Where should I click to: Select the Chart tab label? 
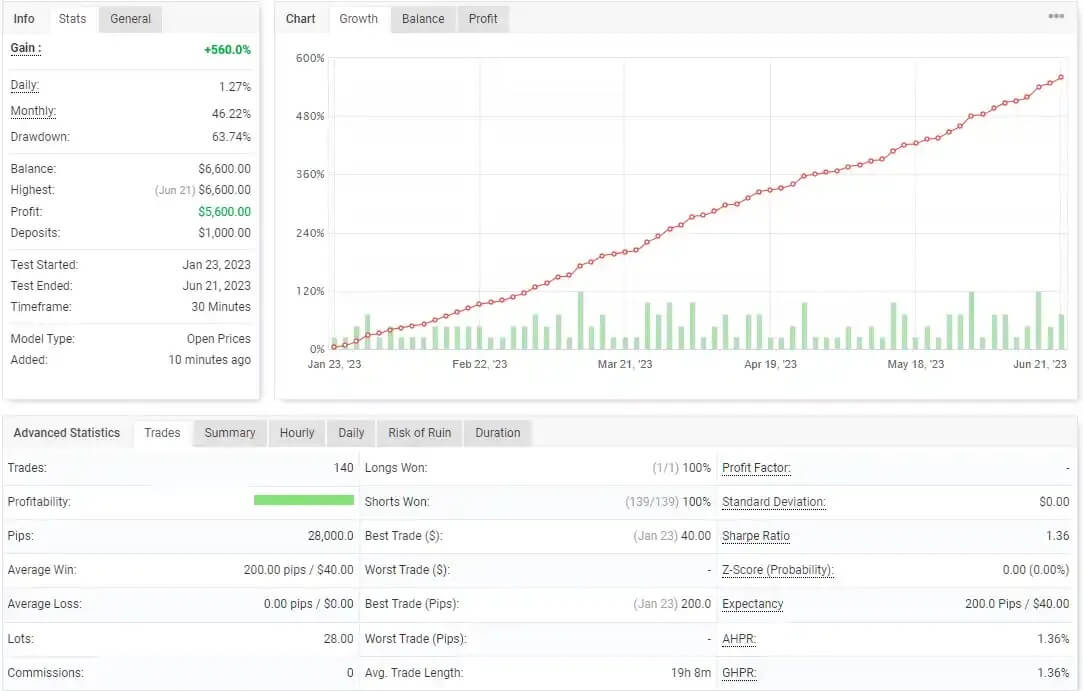point(300,19)
